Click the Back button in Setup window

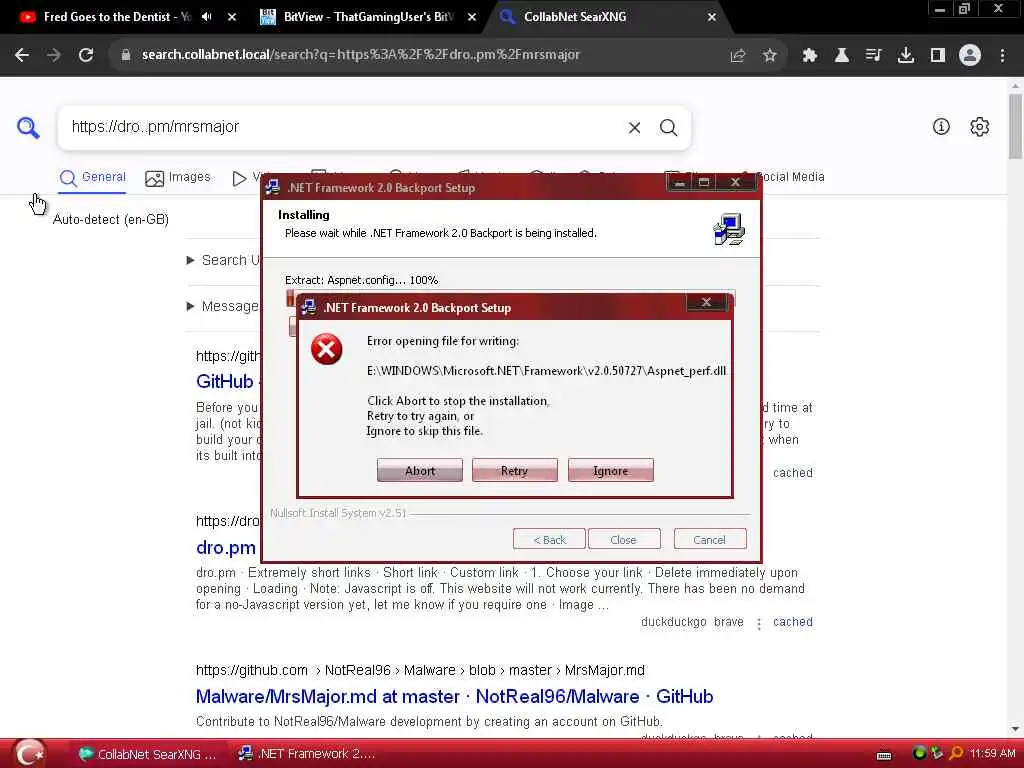click(549, 539)
